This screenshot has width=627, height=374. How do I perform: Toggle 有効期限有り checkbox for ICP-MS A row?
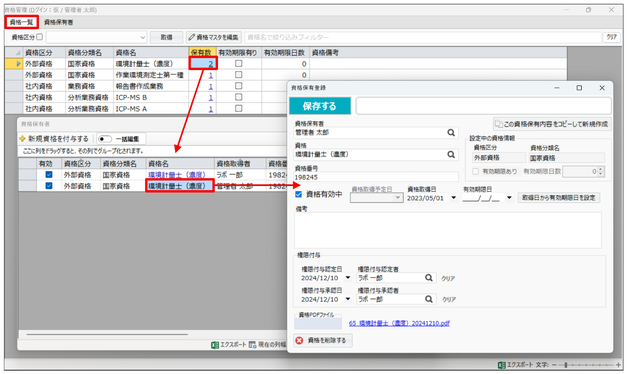239,108
